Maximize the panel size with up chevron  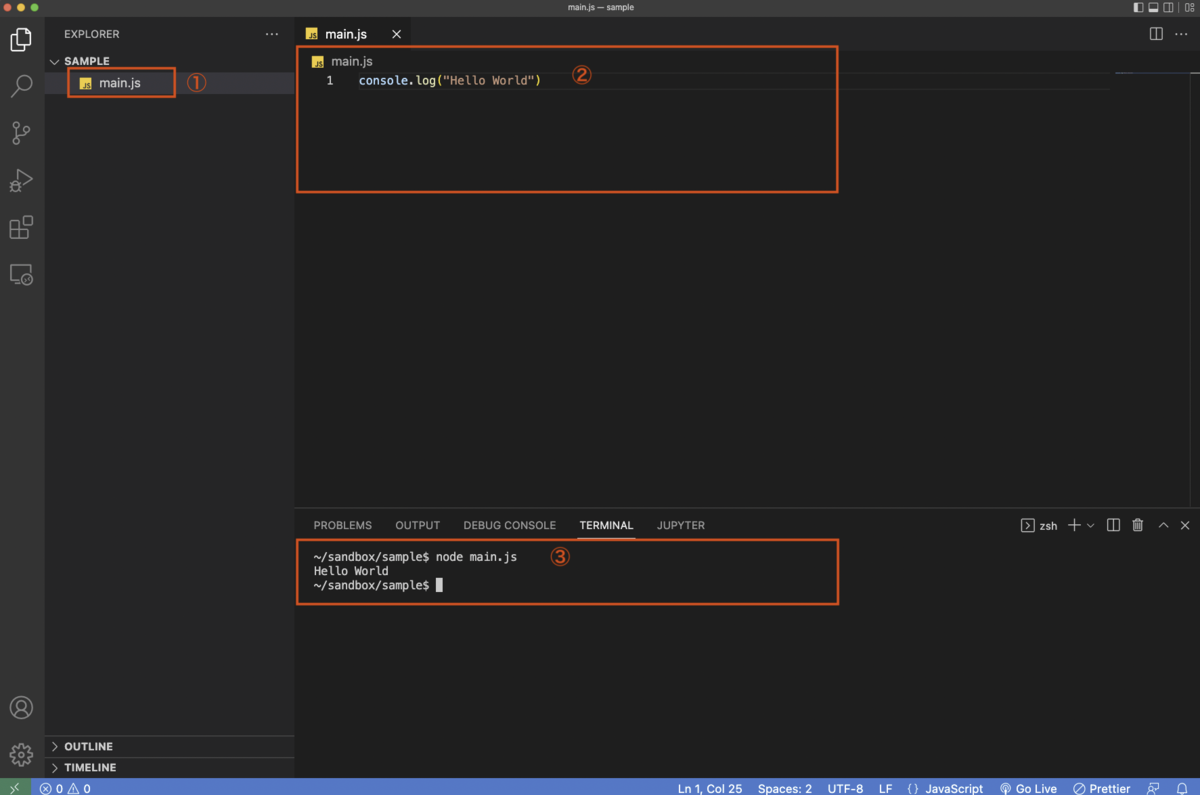[1163, 525]
